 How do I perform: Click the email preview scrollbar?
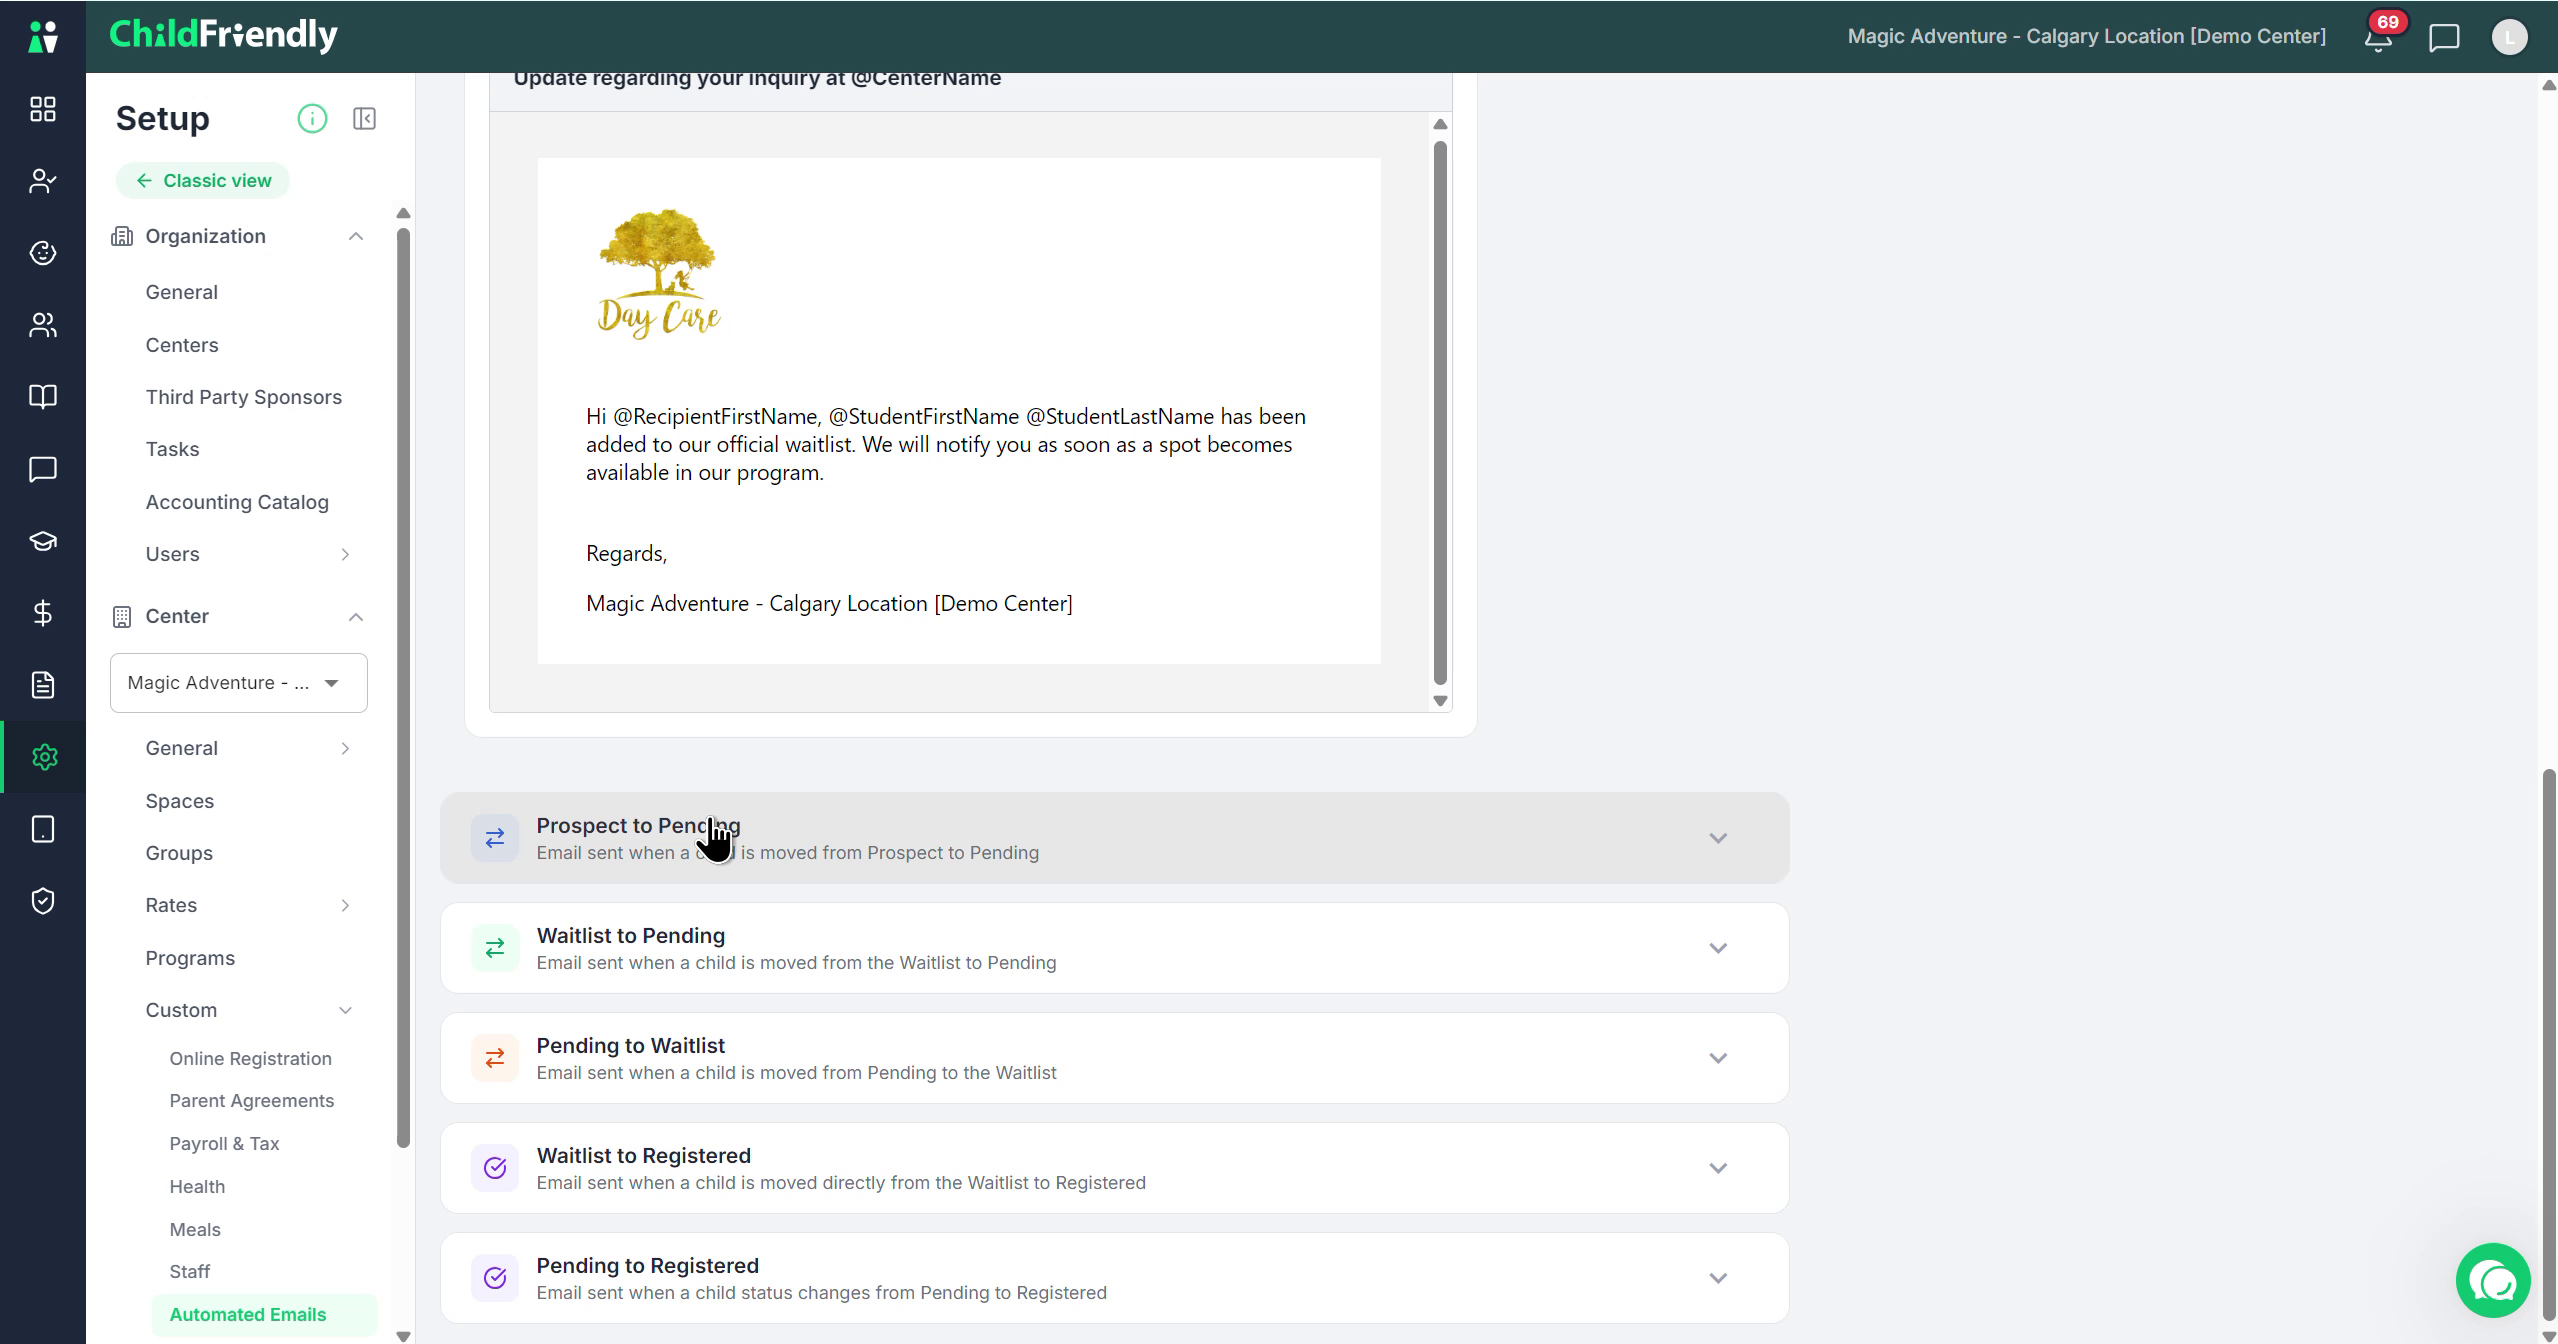tap(1440, 411)
